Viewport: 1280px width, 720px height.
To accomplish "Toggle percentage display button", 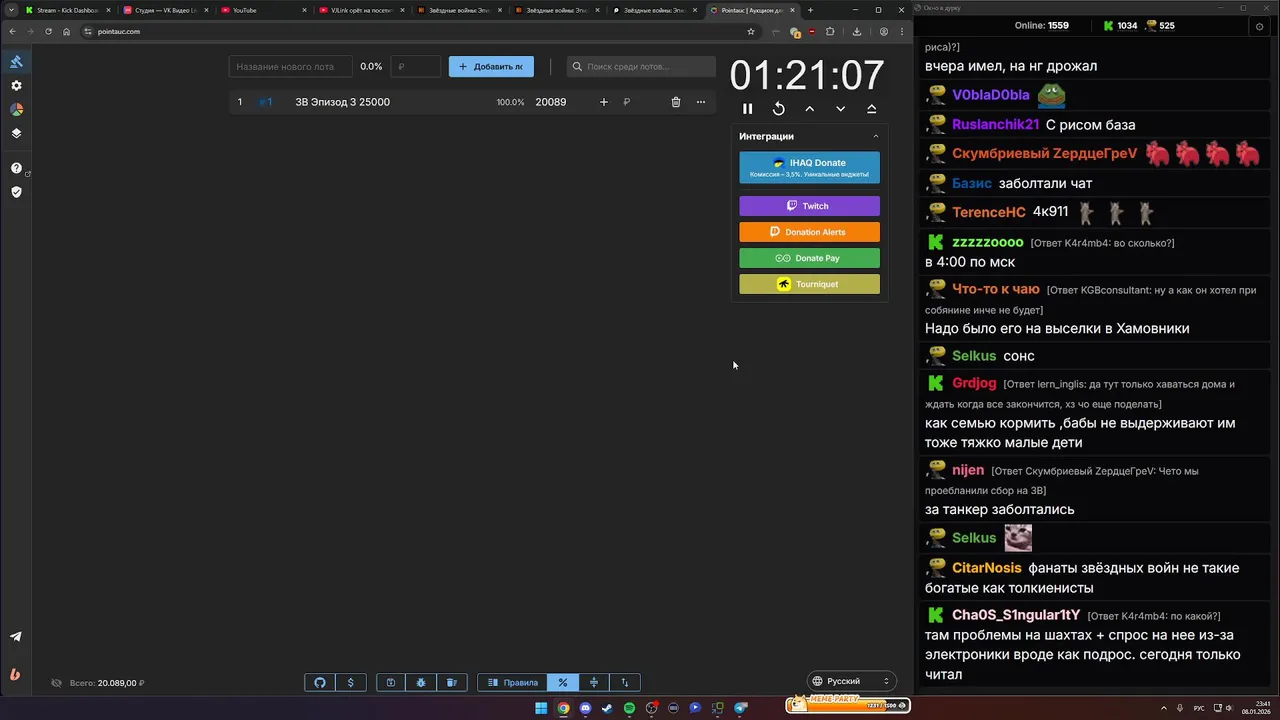I will click(x=563, y=683).
